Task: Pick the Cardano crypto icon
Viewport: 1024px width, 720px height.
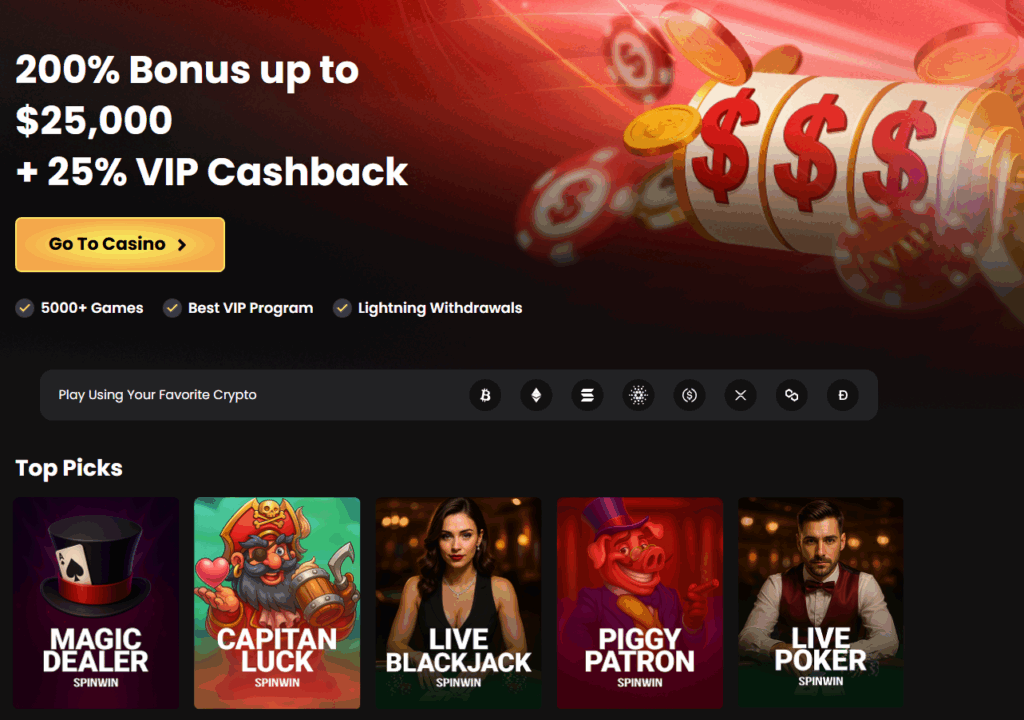Action: [x=639, y=395]
